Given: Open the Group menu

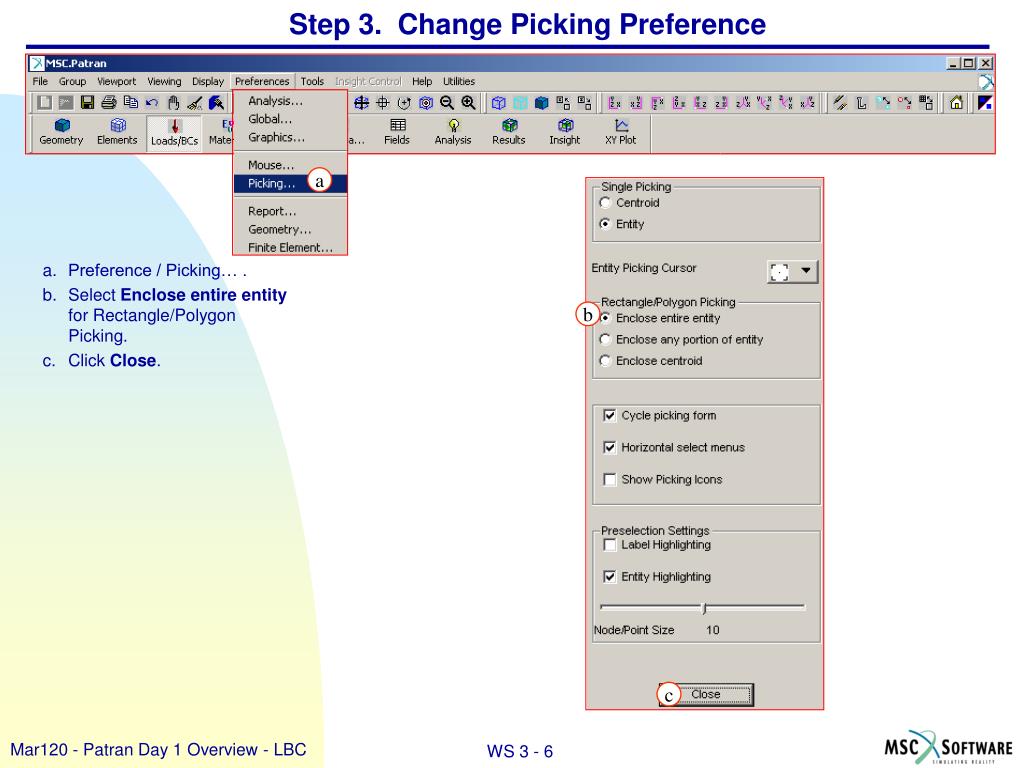Looking at the screenshot, I should (x=72, y=82).
